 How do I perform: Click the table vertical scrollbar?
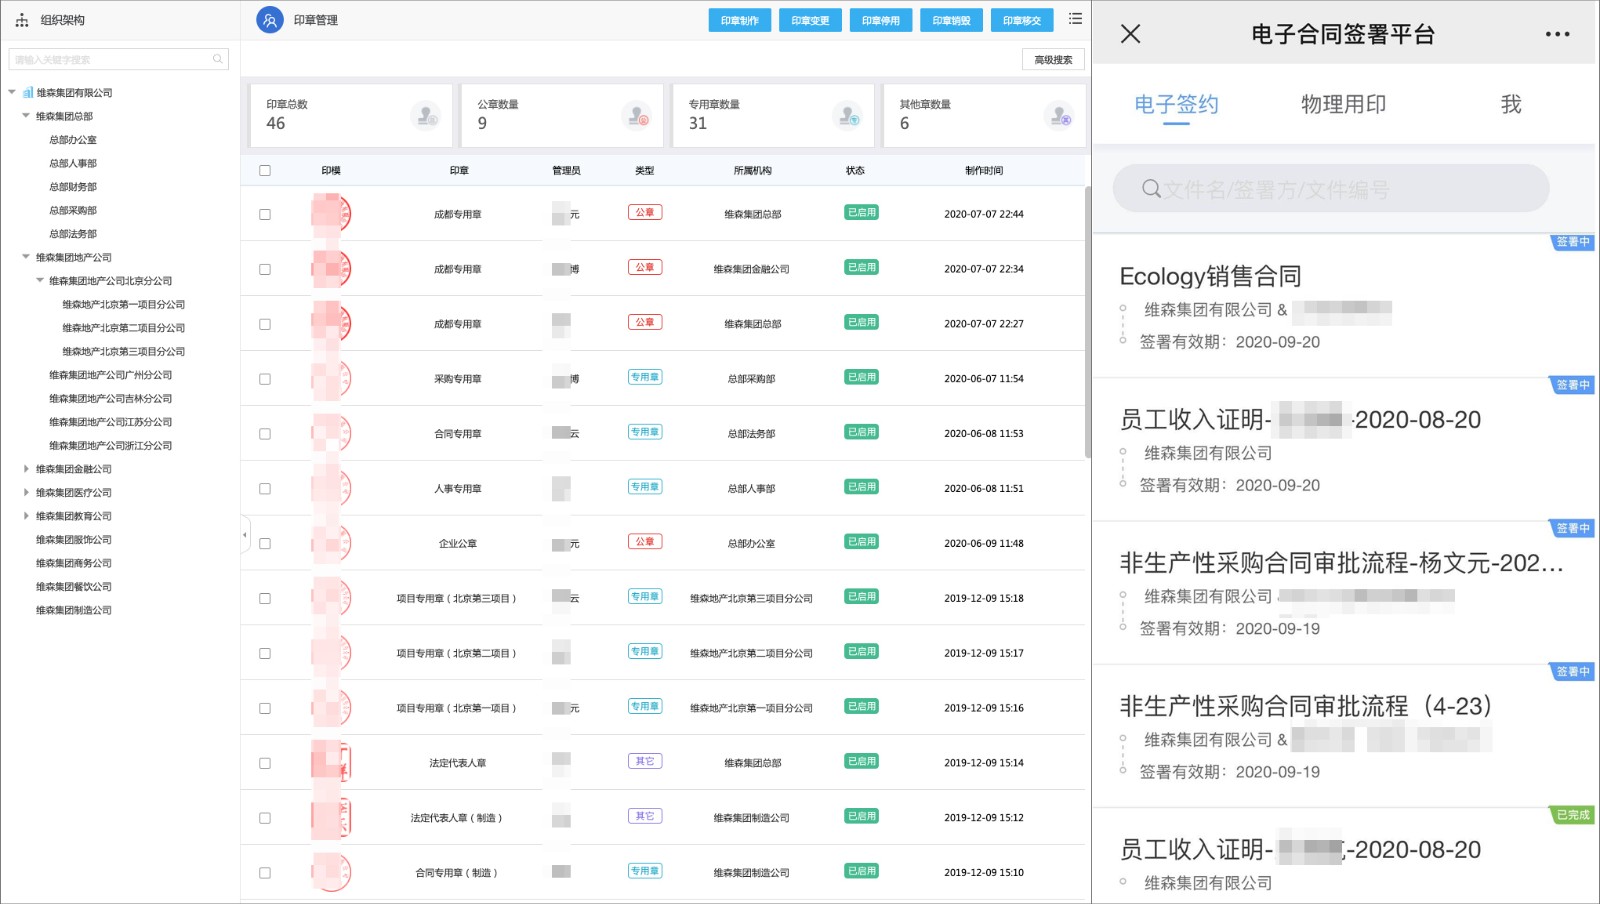(x=1088, y=320)
